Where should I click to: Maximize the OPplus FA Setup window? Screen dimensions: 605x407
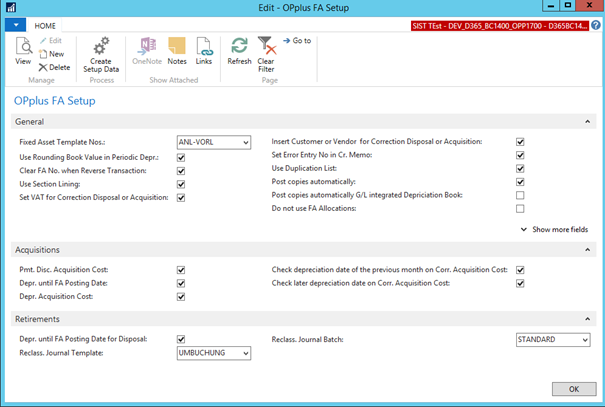pos(568,5)
